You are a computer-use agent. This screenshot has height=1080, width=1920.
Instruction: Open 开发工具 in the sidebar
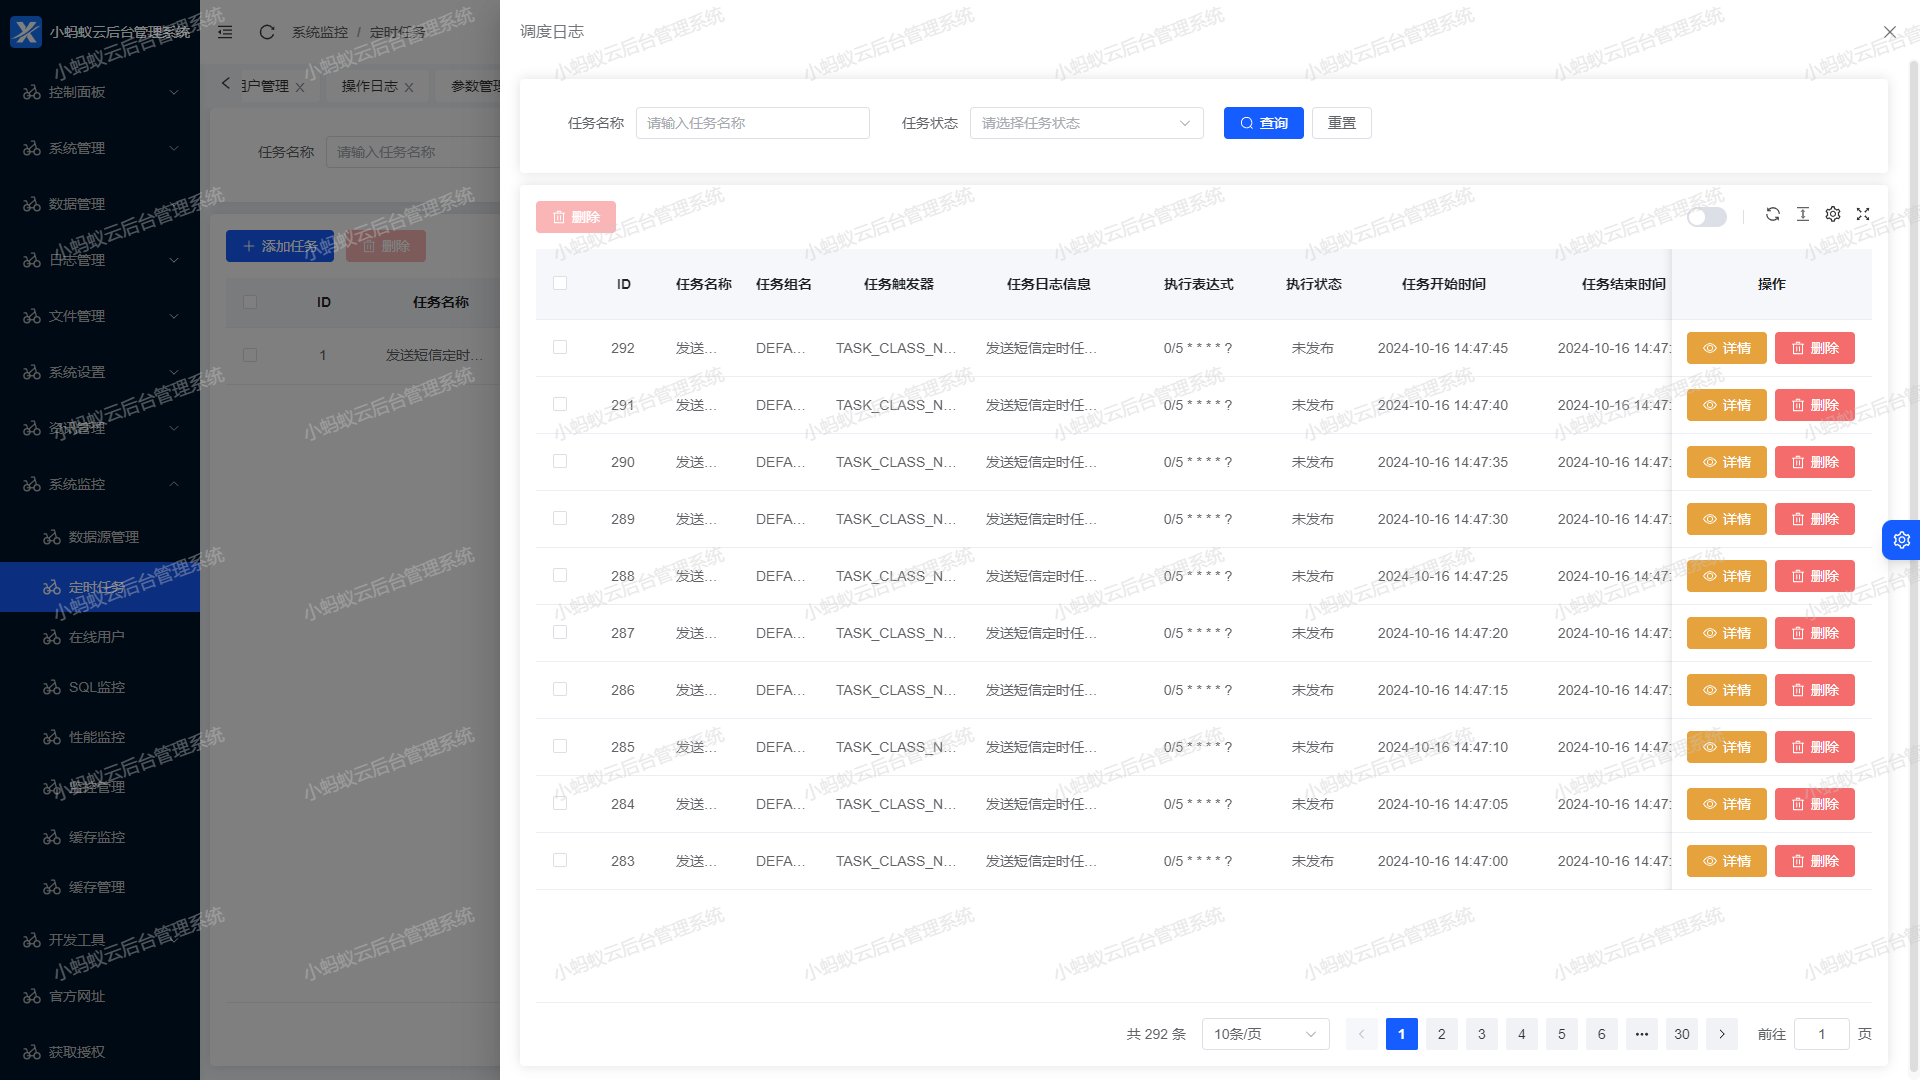coord(100,940)
